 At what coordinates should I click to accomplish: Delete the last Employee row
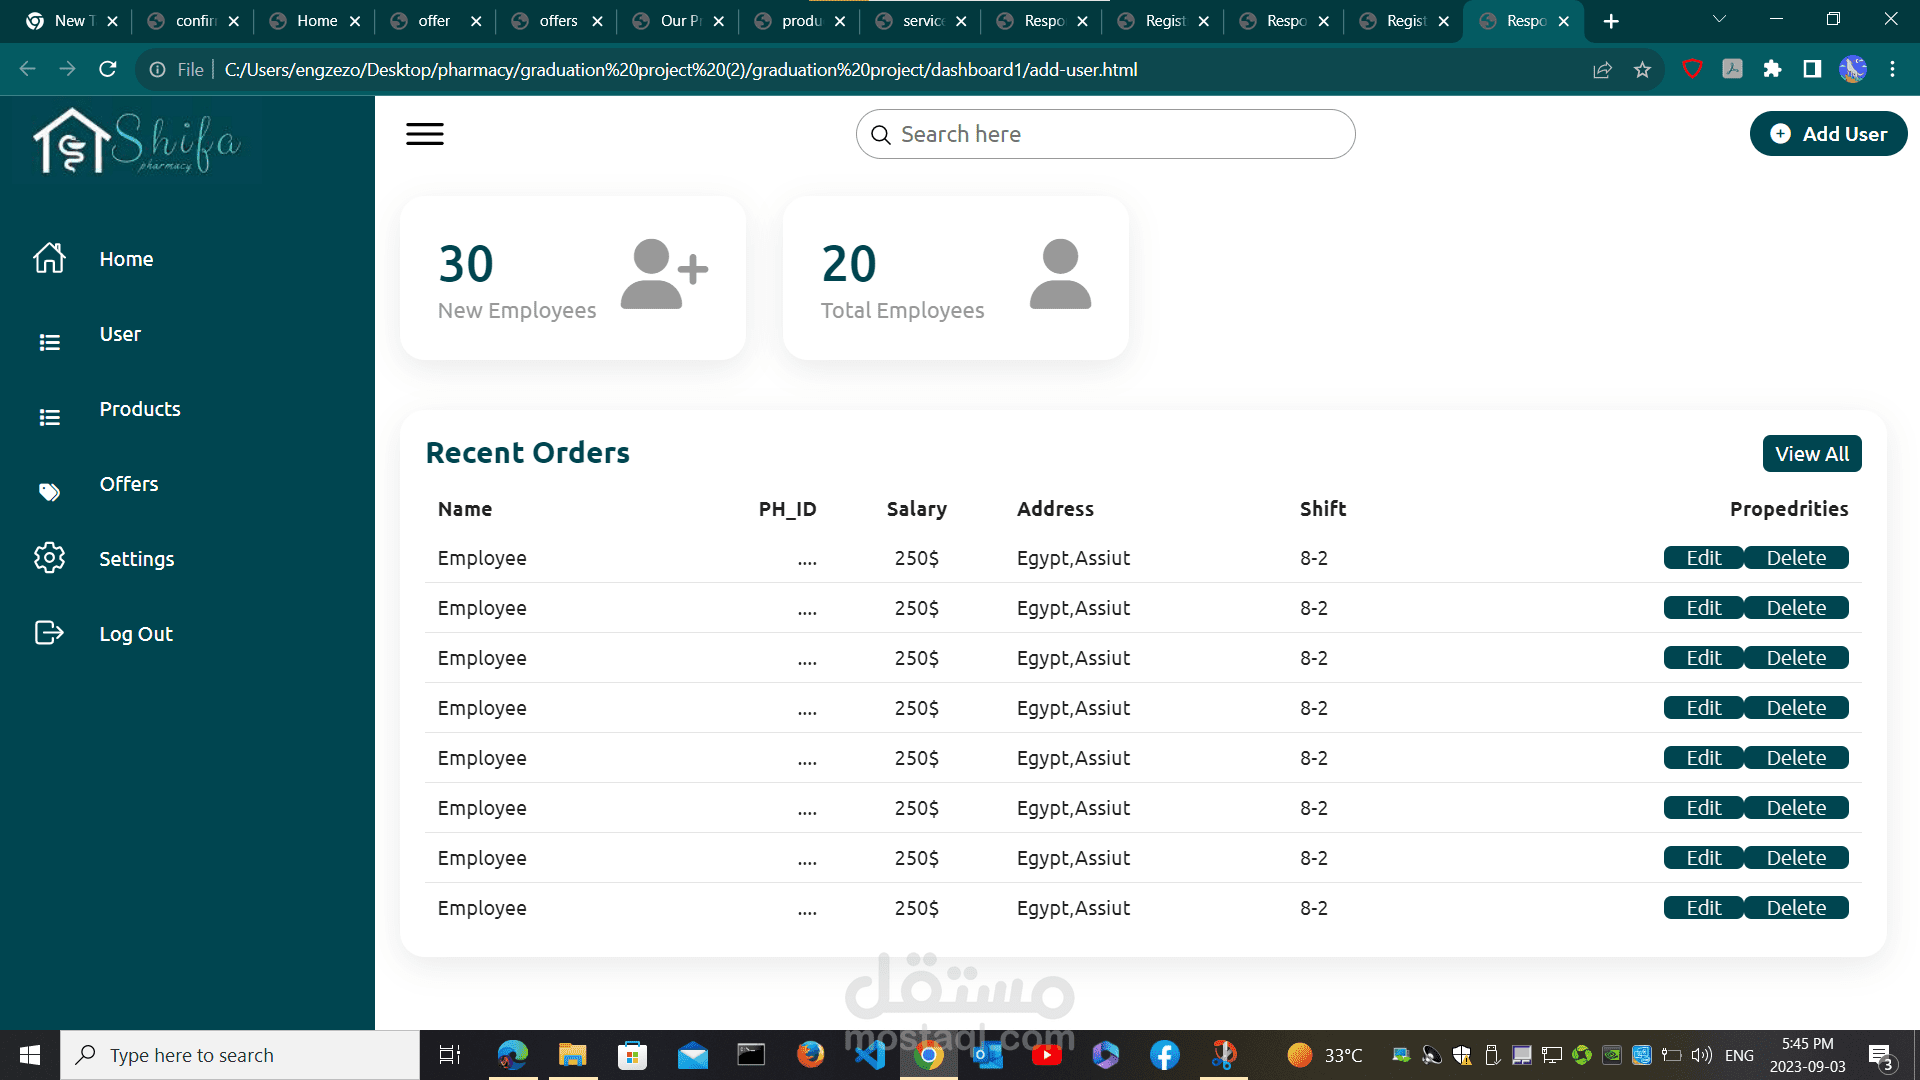click(x=1796, y=908)
